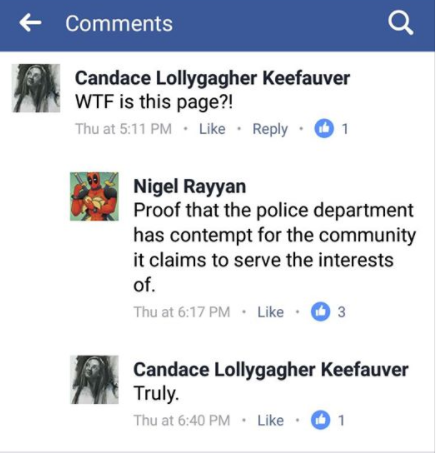The height and width of the screenshot is (453, 437).
Task: Open Candace's name link above 'Truly.'
Action: pos(271,370)
